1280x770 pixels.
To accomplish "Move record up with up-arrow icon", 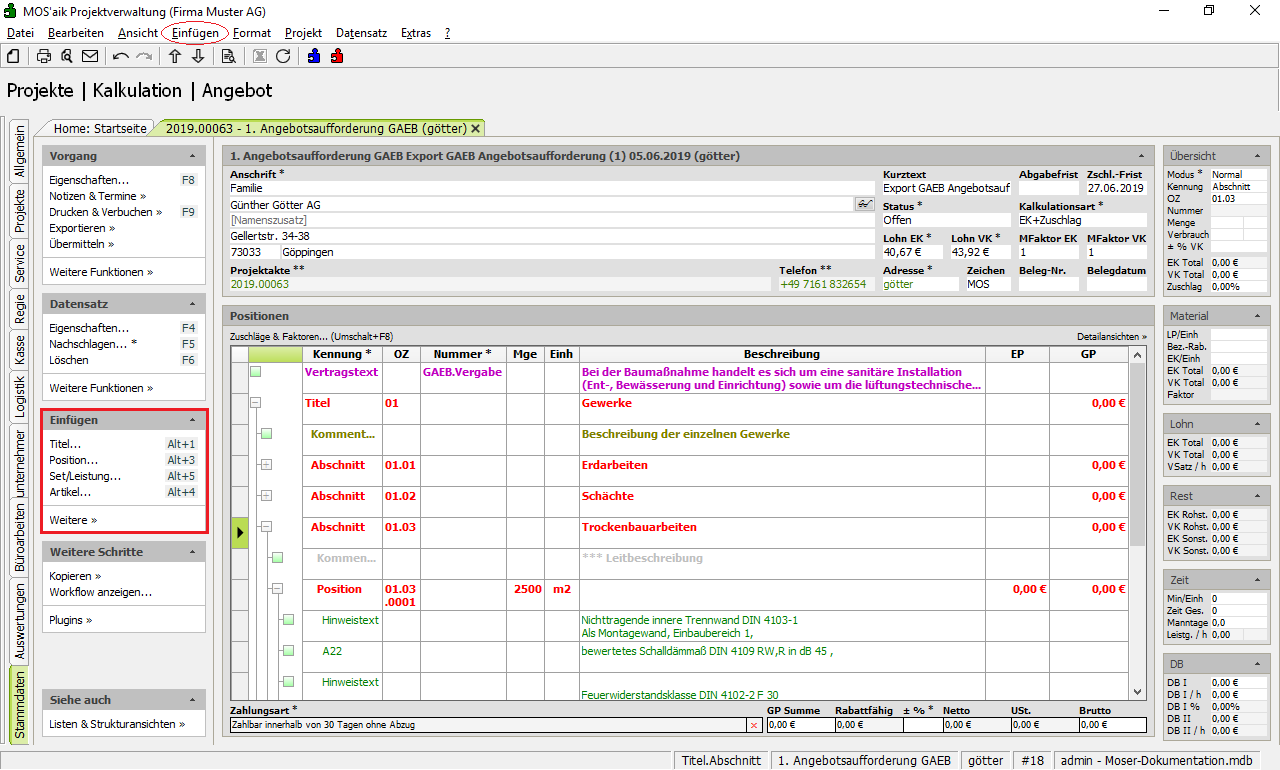I will [175, 56].
